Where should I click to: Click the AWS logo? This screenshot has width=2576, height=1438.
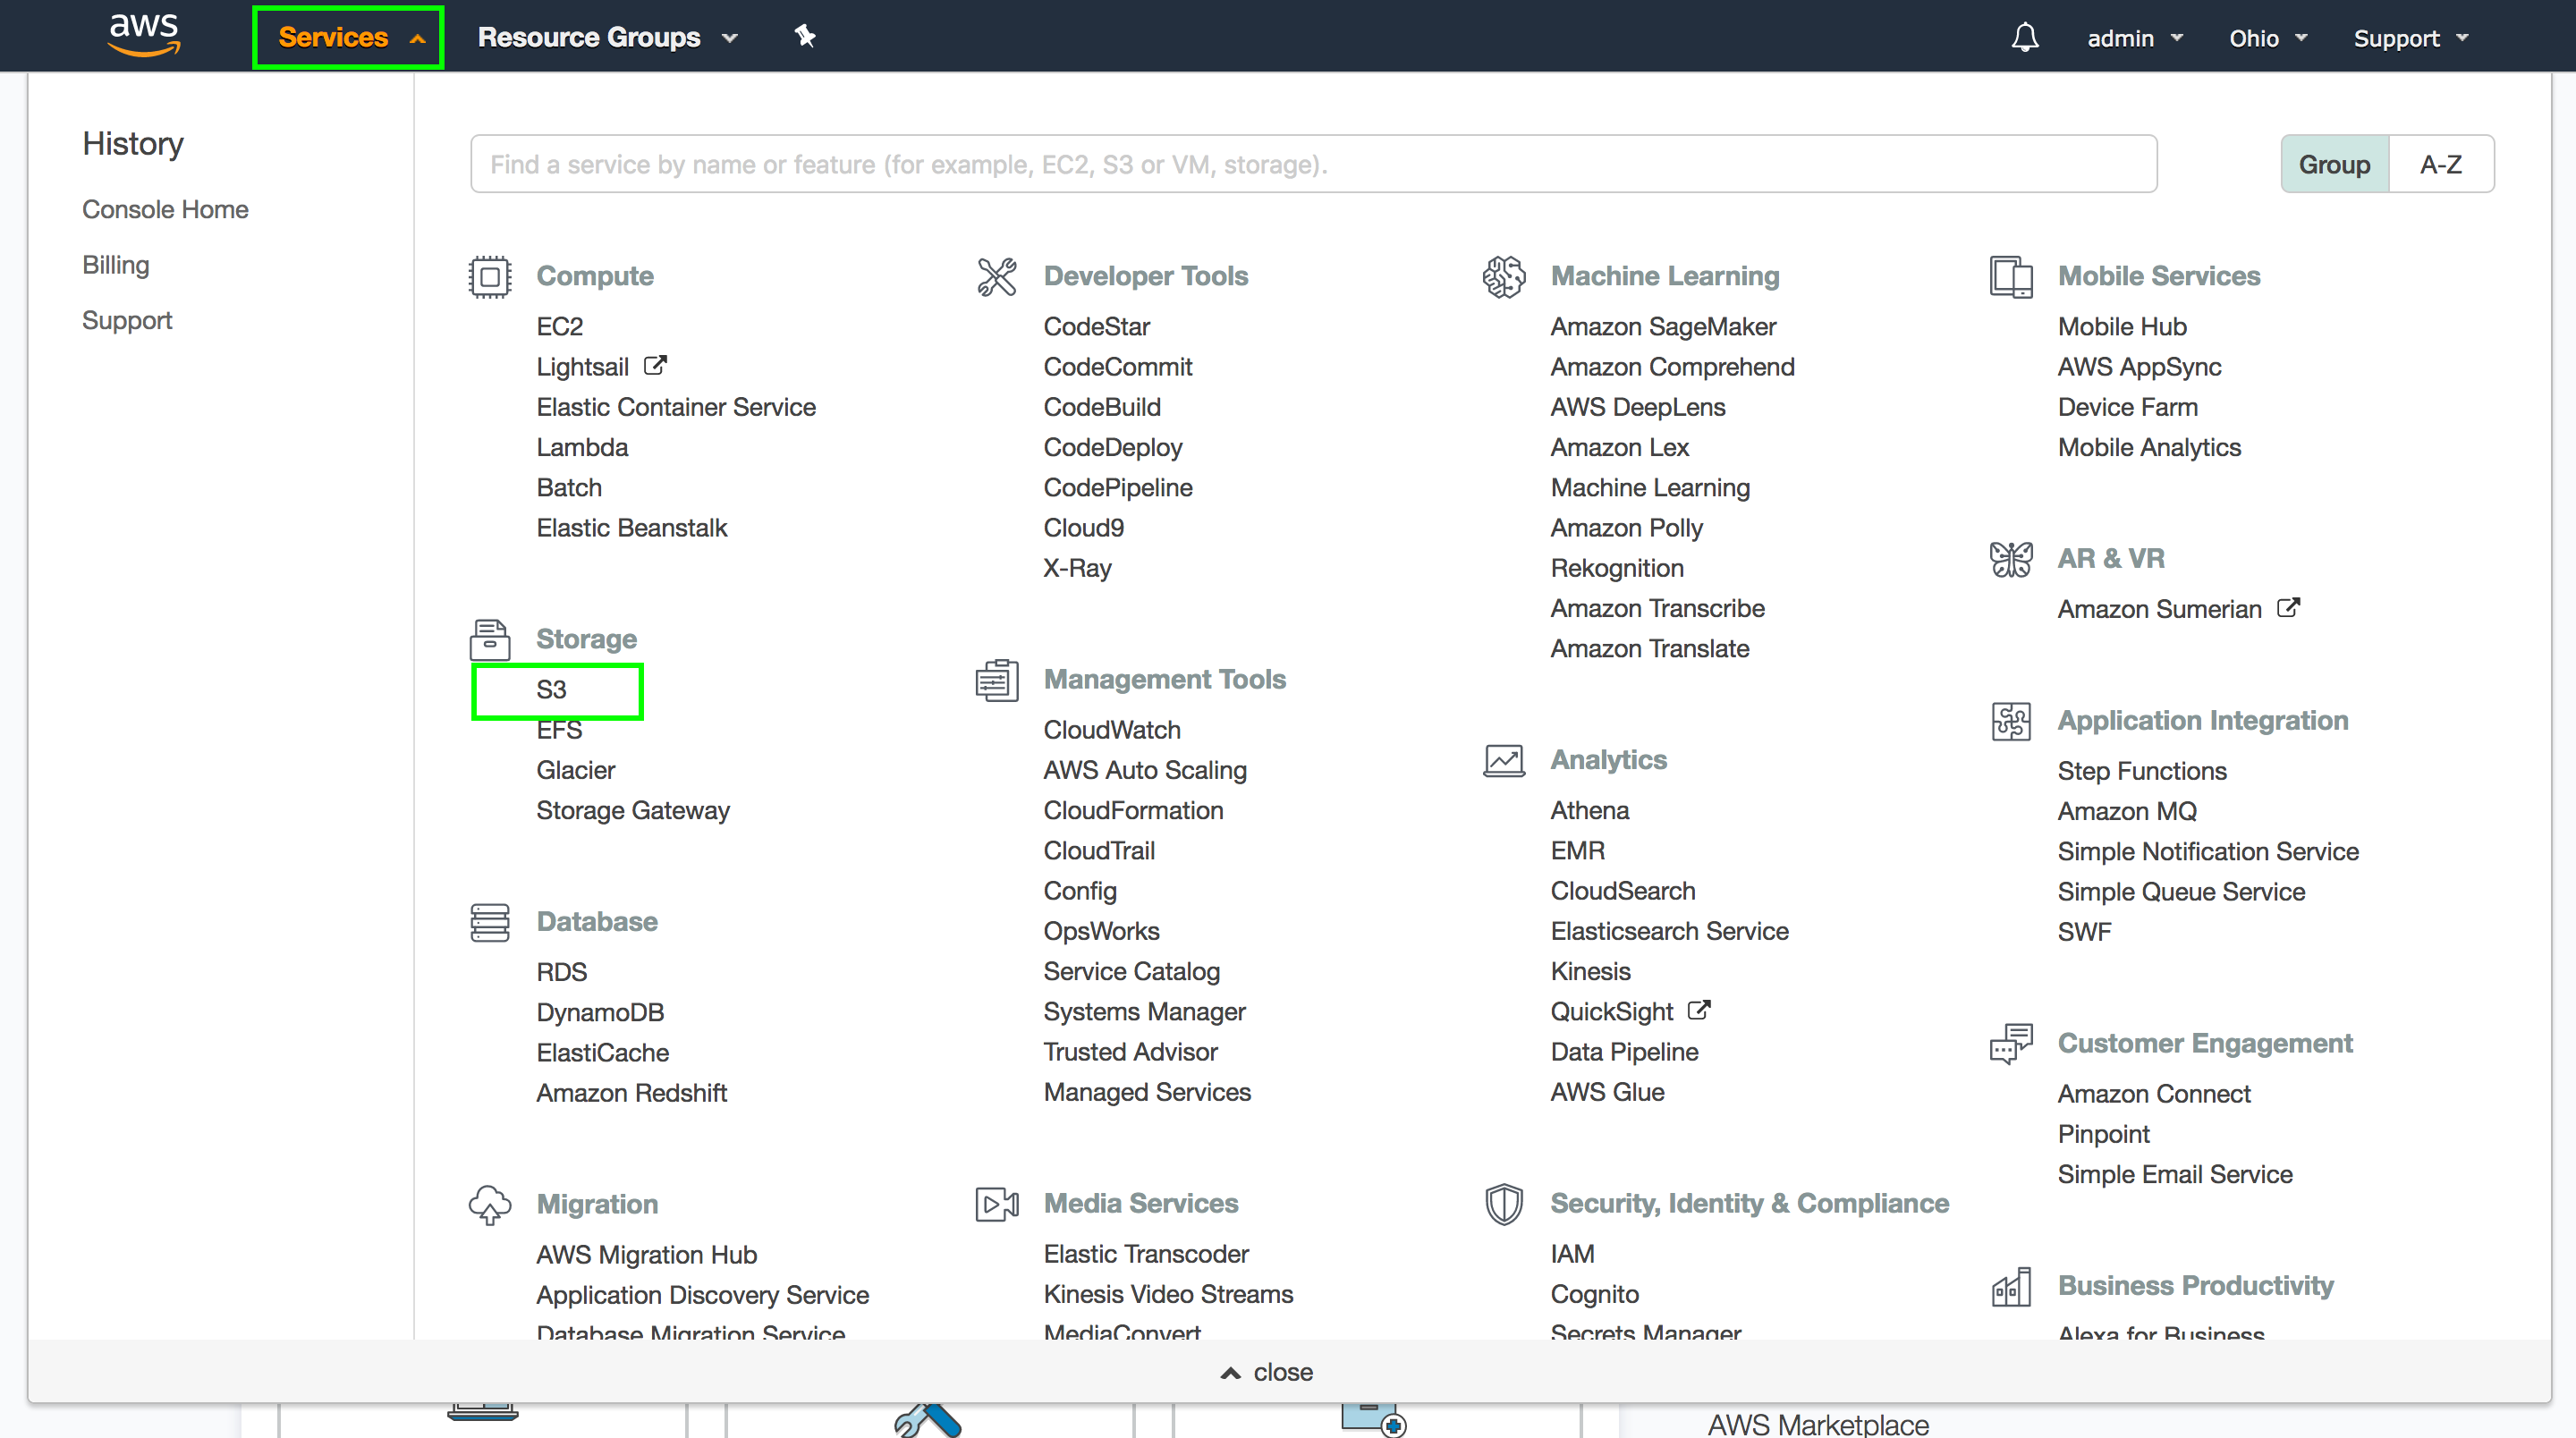pyautogui.click(x=144, y=35)
